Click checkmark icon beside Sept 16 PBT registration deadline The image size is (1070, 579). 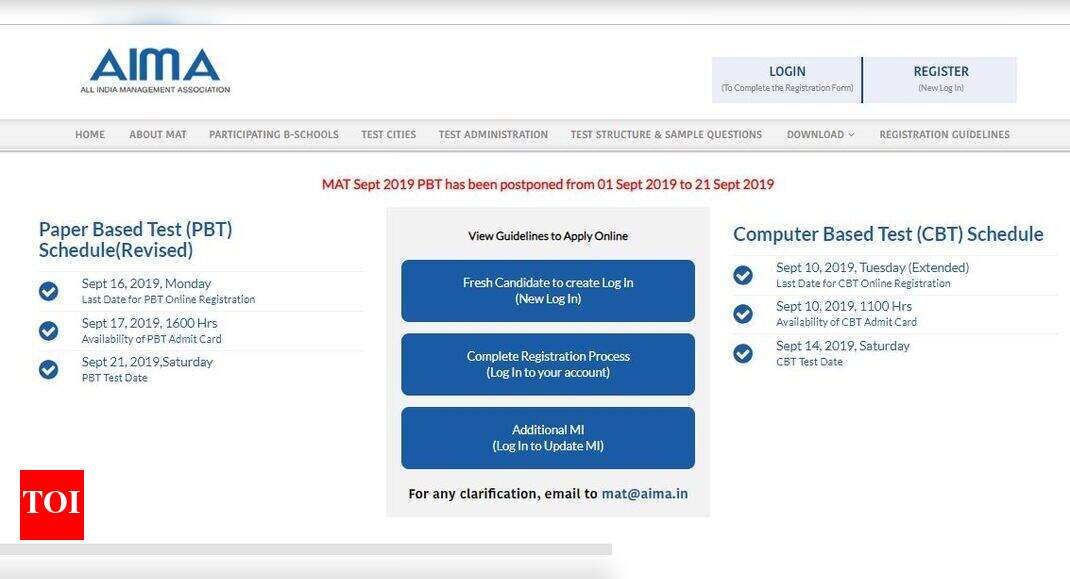click(48, 292)
